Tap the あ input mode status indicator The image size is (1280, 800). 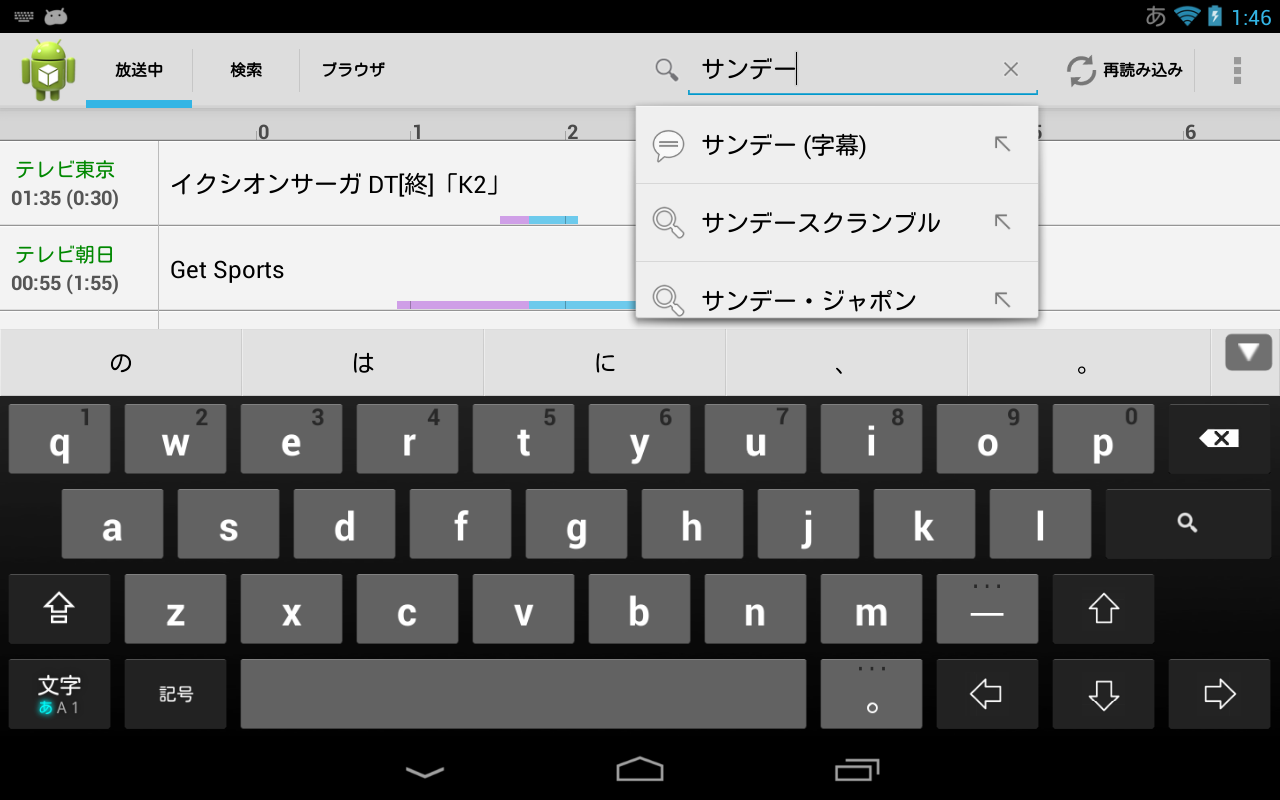[1155, 16]
